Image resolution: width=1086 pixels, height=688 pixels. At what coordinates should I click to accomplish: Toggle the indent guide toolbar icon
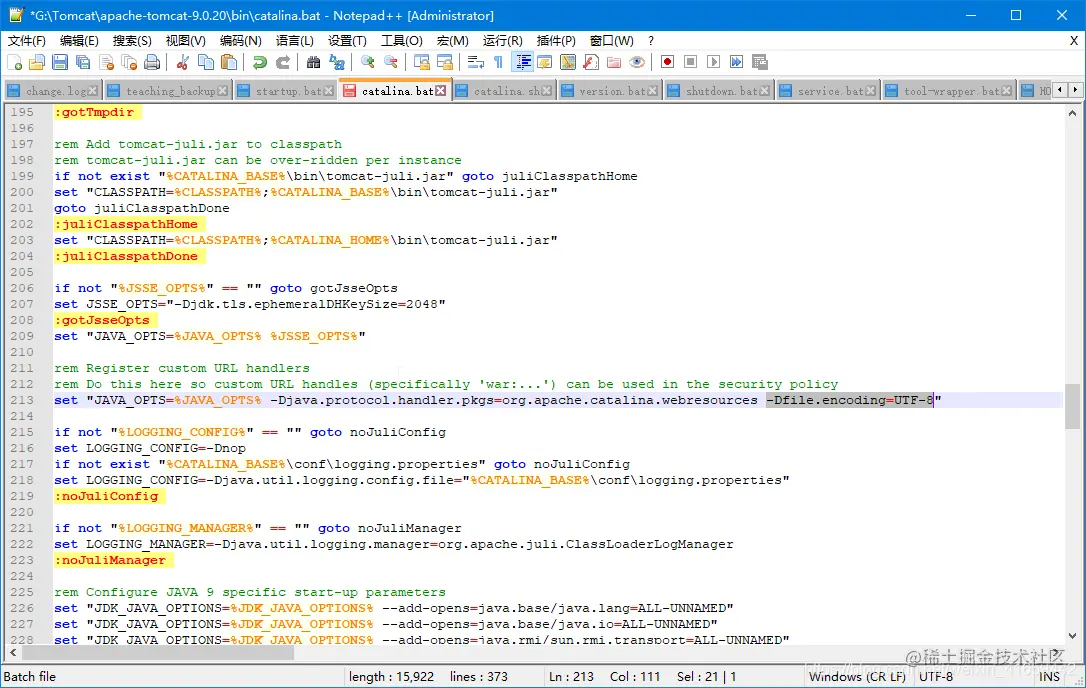point(522,62)
